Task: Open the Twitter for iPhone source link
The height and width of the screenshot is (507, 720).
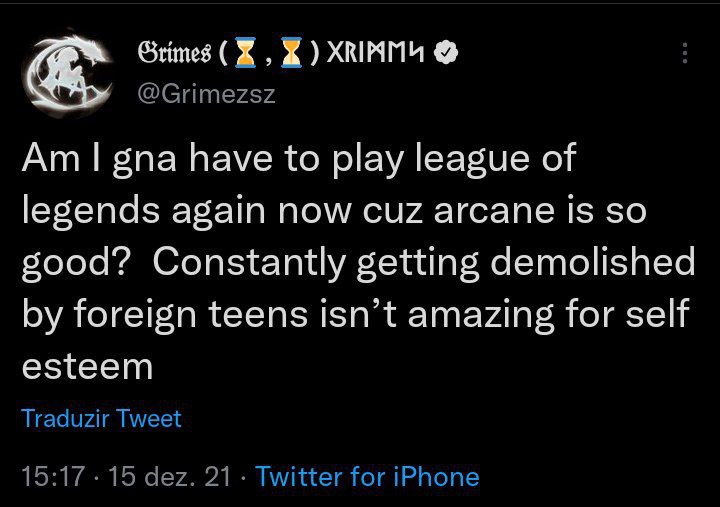Action: tap(367, 476)
